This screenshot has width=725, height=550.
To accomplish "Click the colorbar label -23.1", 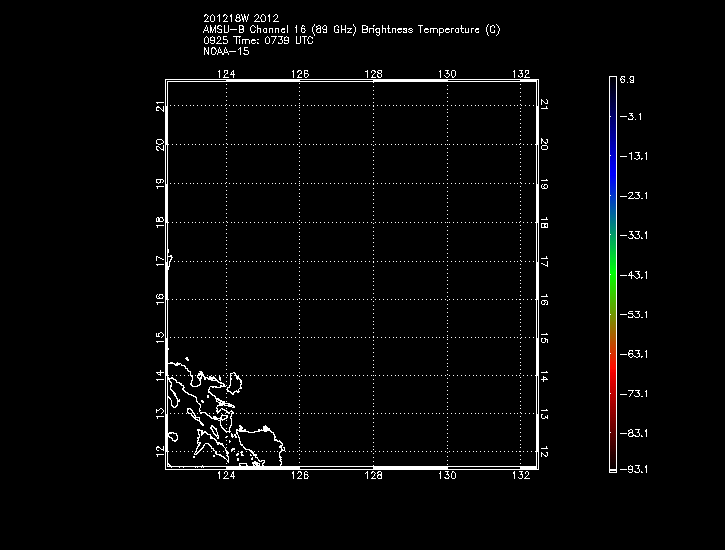I will [633, 196].
